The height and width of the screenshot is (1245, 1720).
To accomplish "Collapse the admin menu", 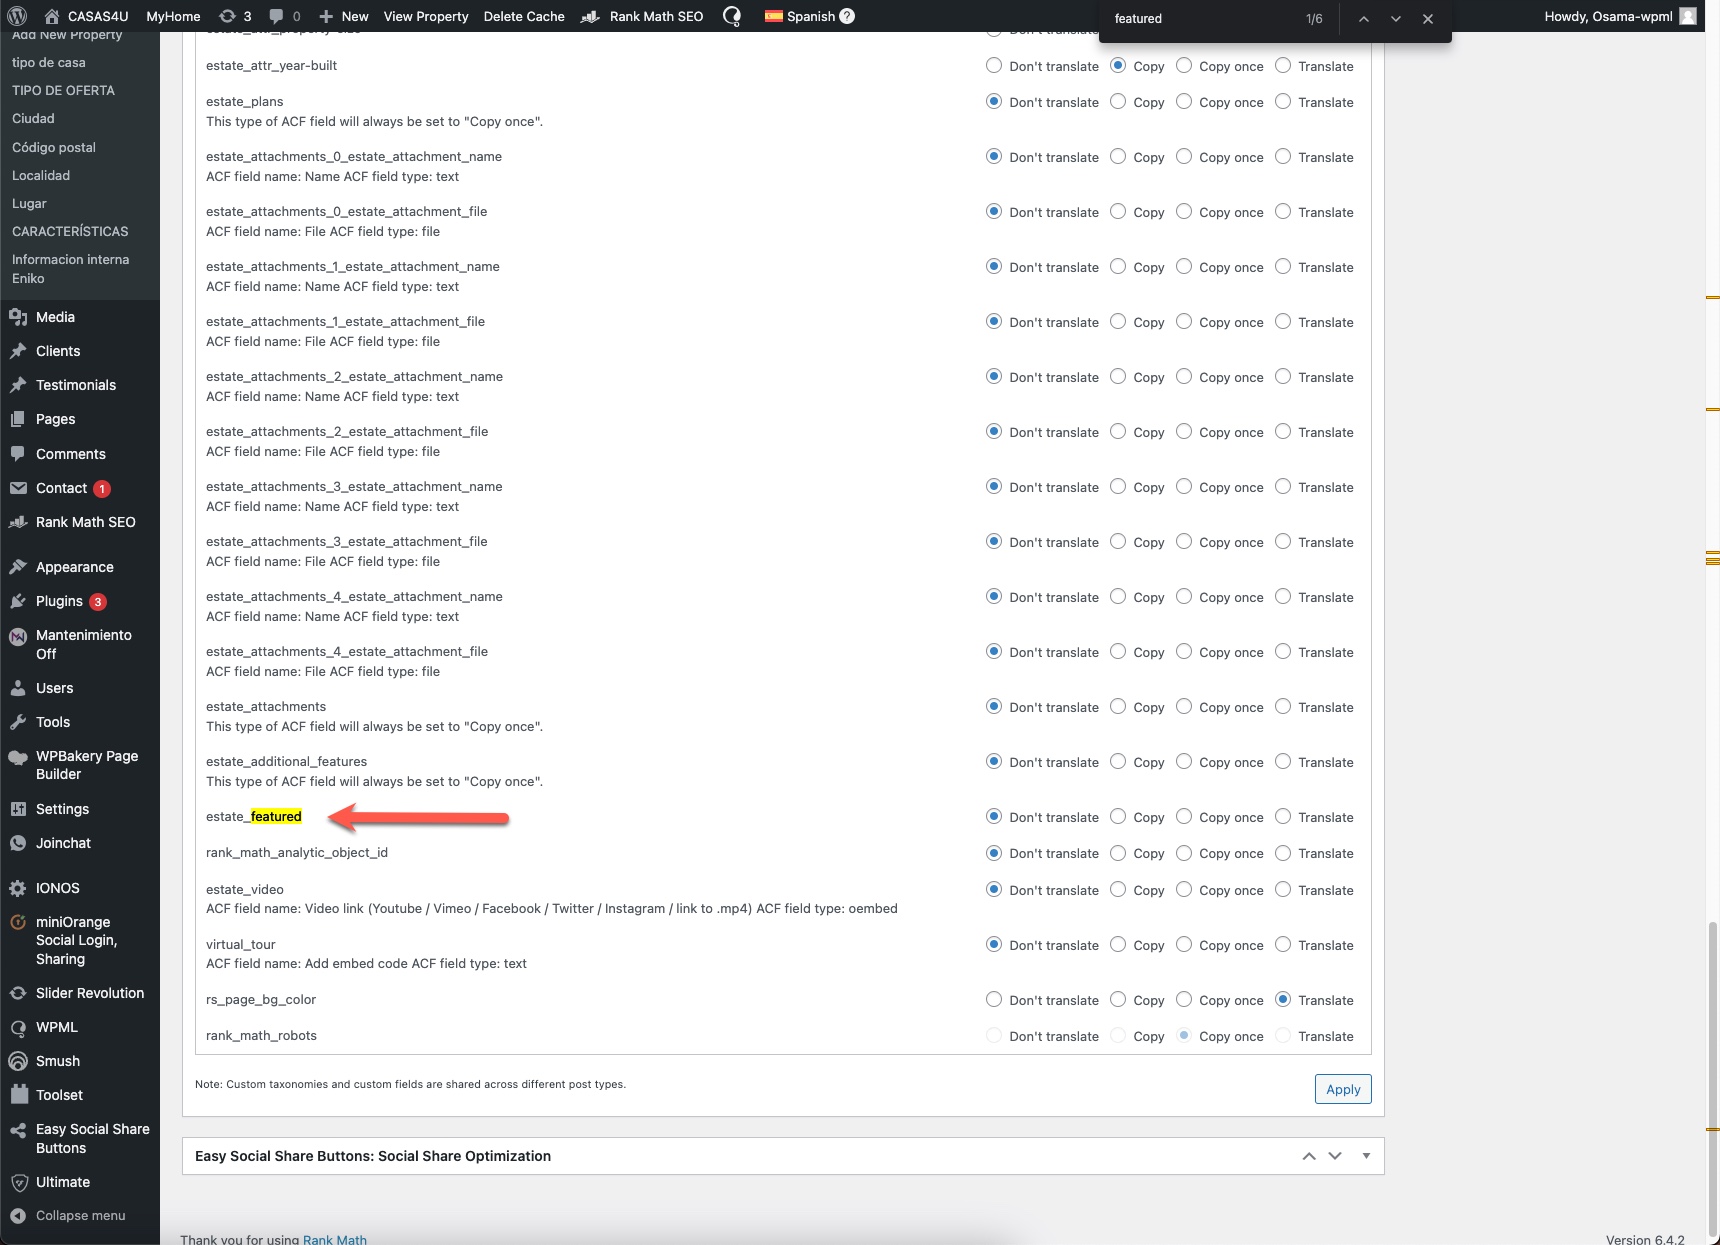I will (x=68, y=1216).
